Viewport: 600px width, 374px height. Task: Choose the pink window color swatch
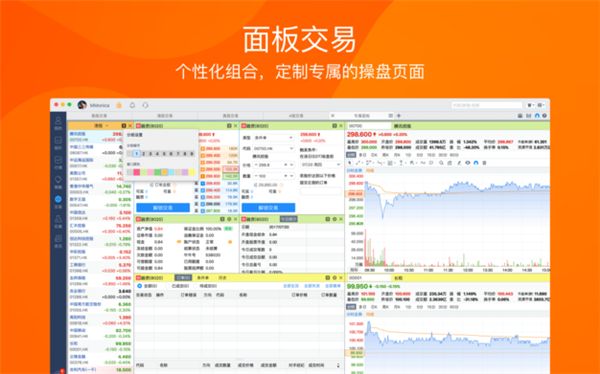click(x=137, y=172)
